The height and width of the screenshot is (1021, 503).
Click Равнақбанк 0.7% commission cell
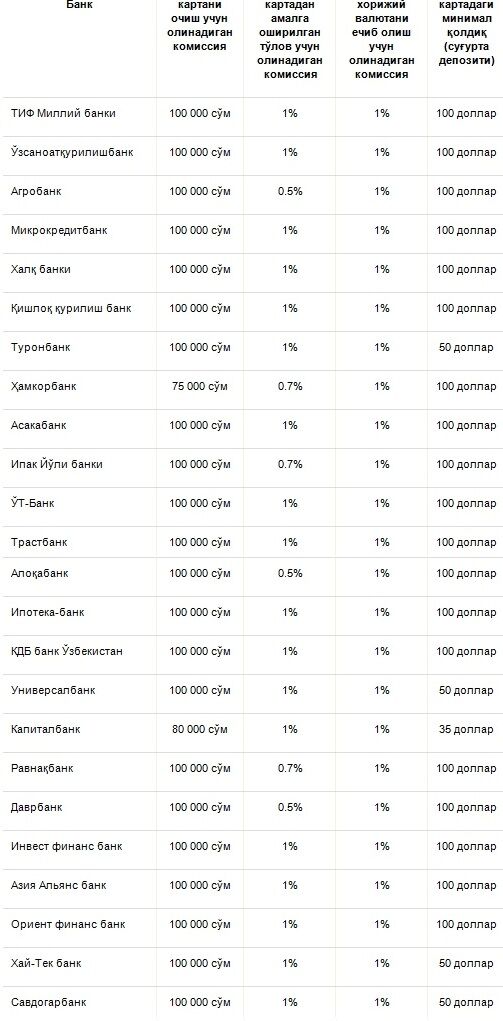(290, 769)
